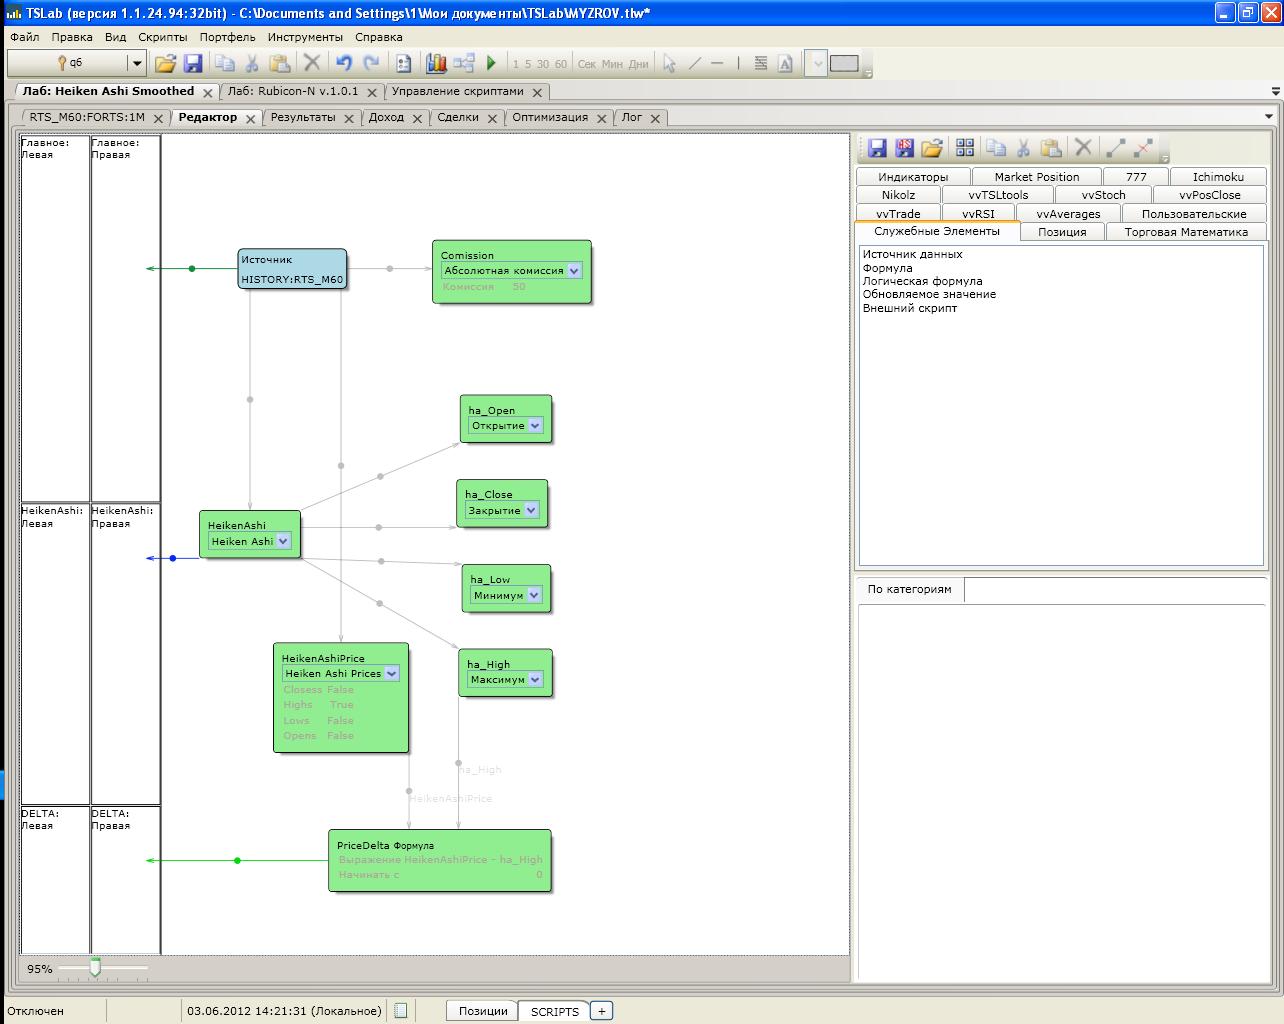The image size is (1284, 1024).
Task: Click the blue floppy save icon in main toolbar
Action: coord(193,63)
